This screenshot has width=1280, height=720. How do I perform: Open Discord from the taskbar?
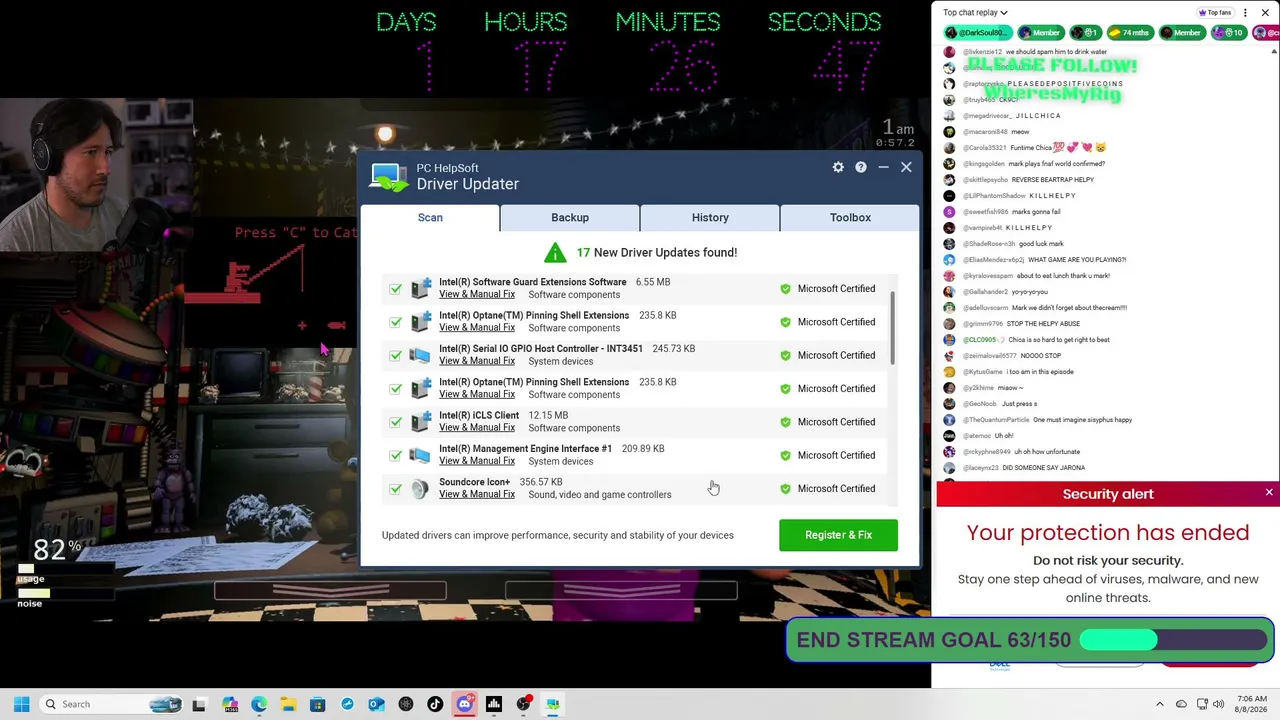(x=464, y=704)
